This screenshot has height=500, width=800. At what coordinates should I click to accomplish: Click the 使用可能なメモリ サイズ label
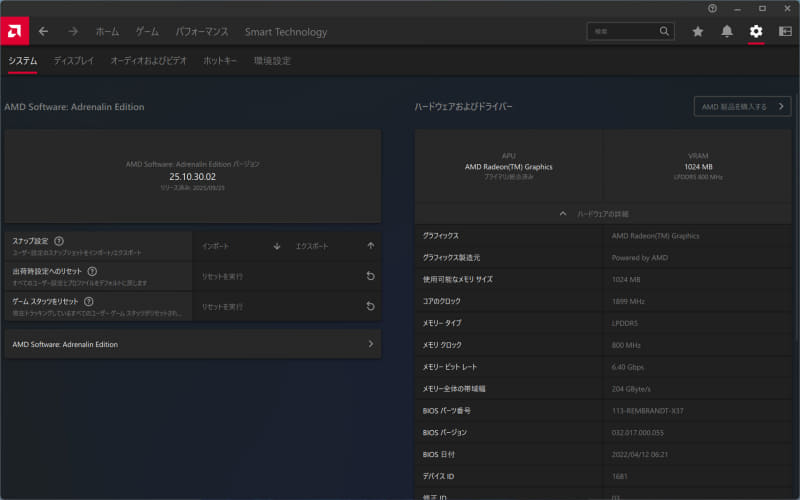coord(458,280)
